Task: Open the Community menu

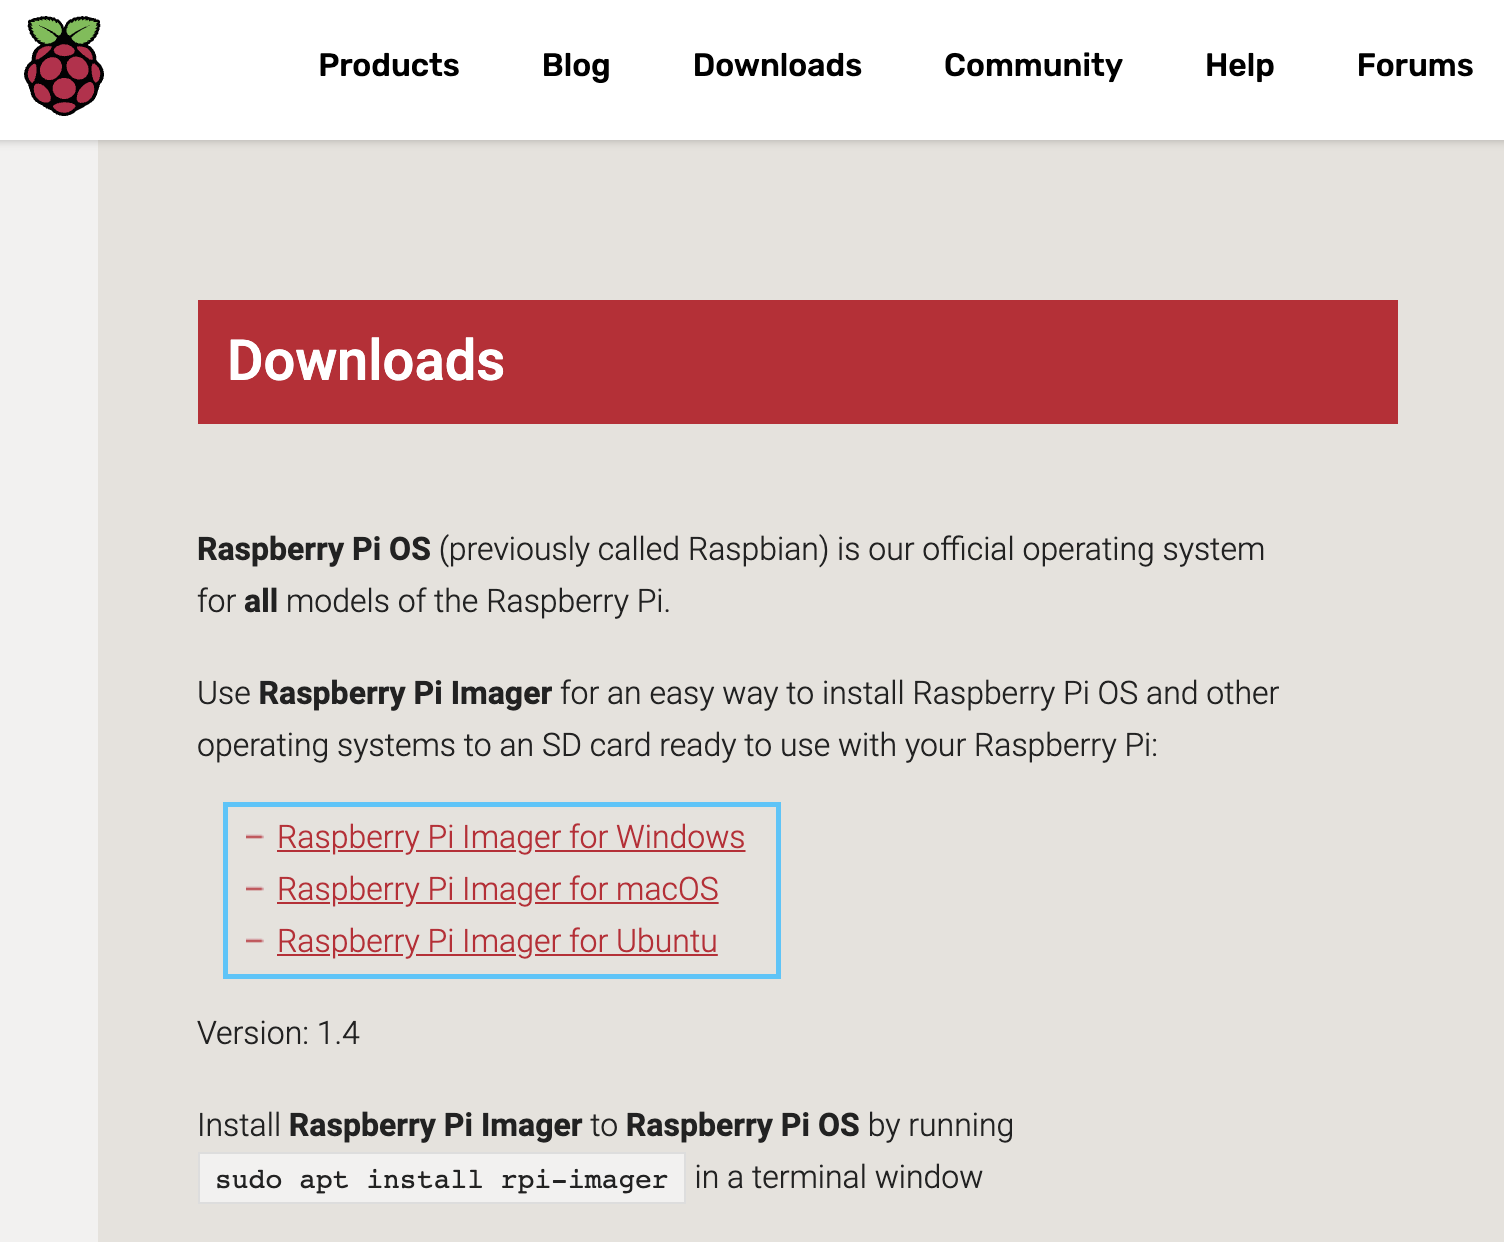Action: click(x=1033, y=66)
